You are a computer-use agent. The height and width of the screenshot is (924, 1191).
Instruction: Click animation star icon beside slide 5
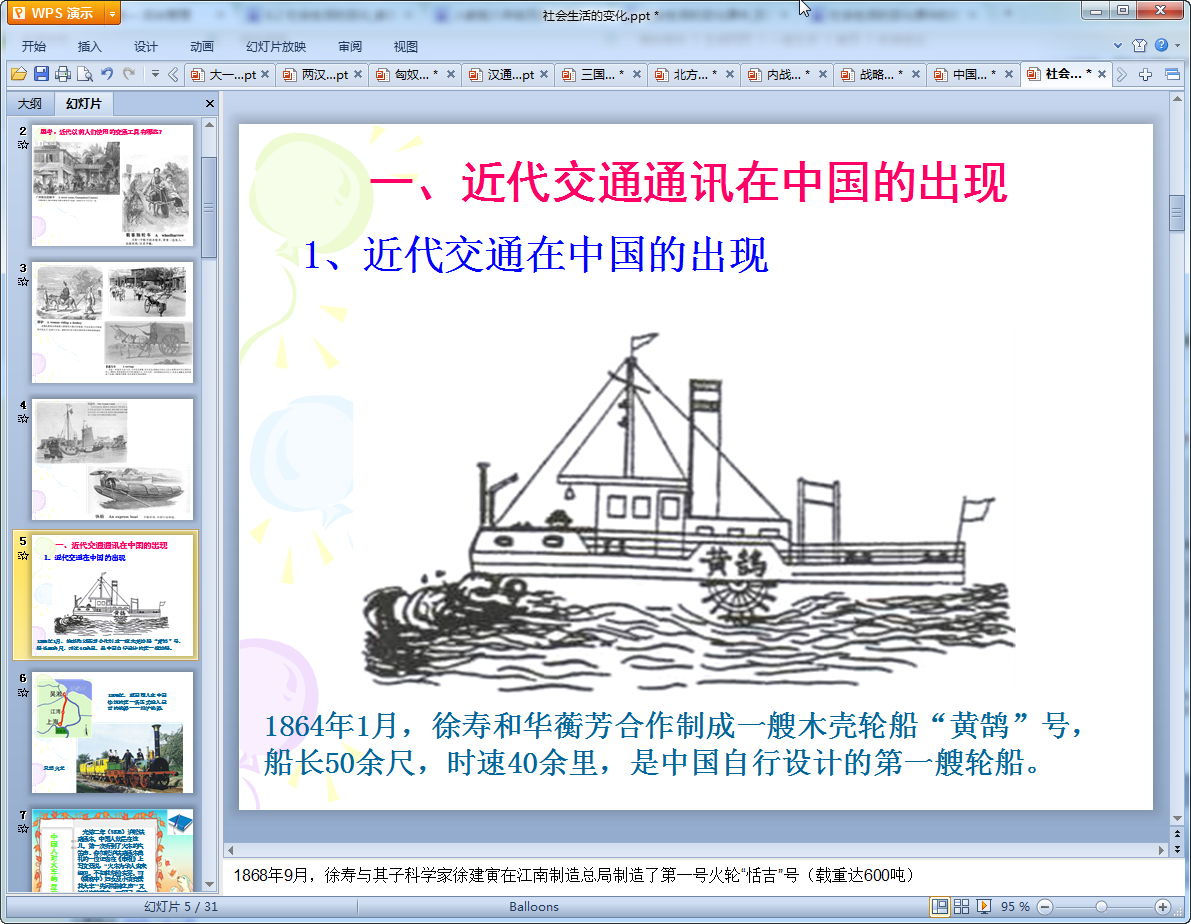[23, 555]
